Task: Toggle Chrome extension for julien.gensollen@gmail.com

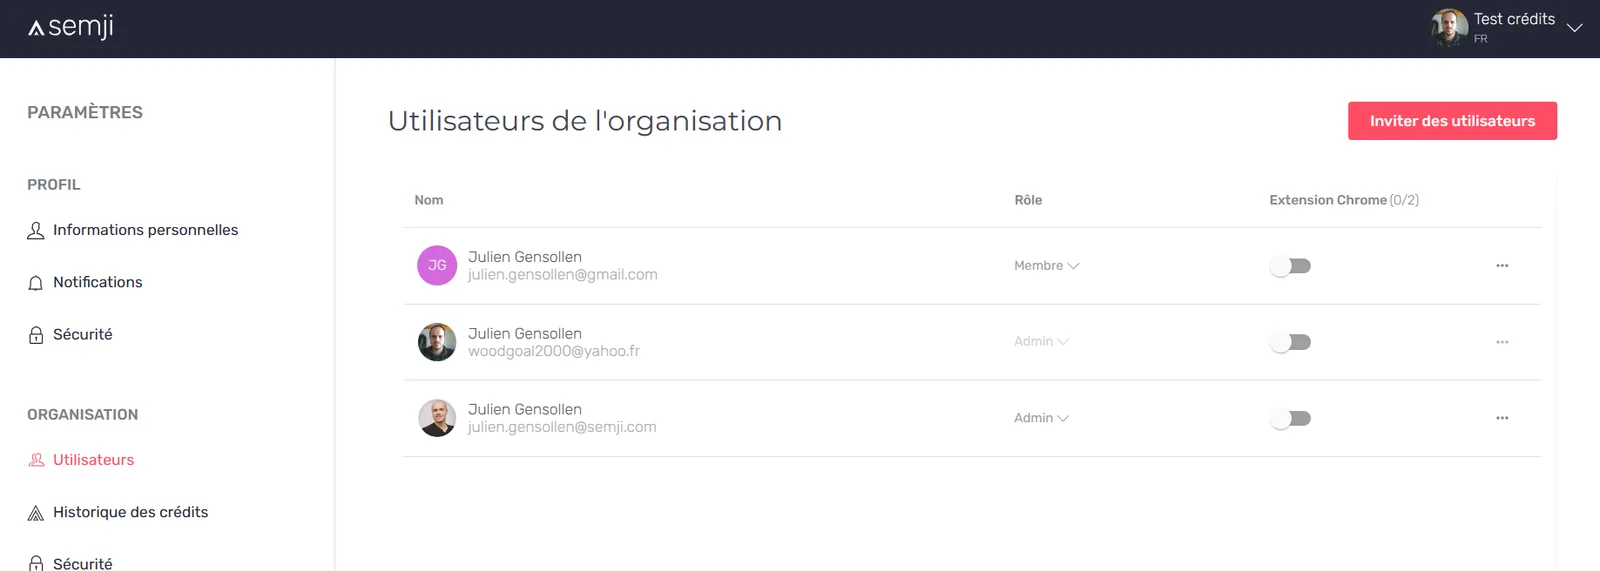Action: pos(1290,266)
